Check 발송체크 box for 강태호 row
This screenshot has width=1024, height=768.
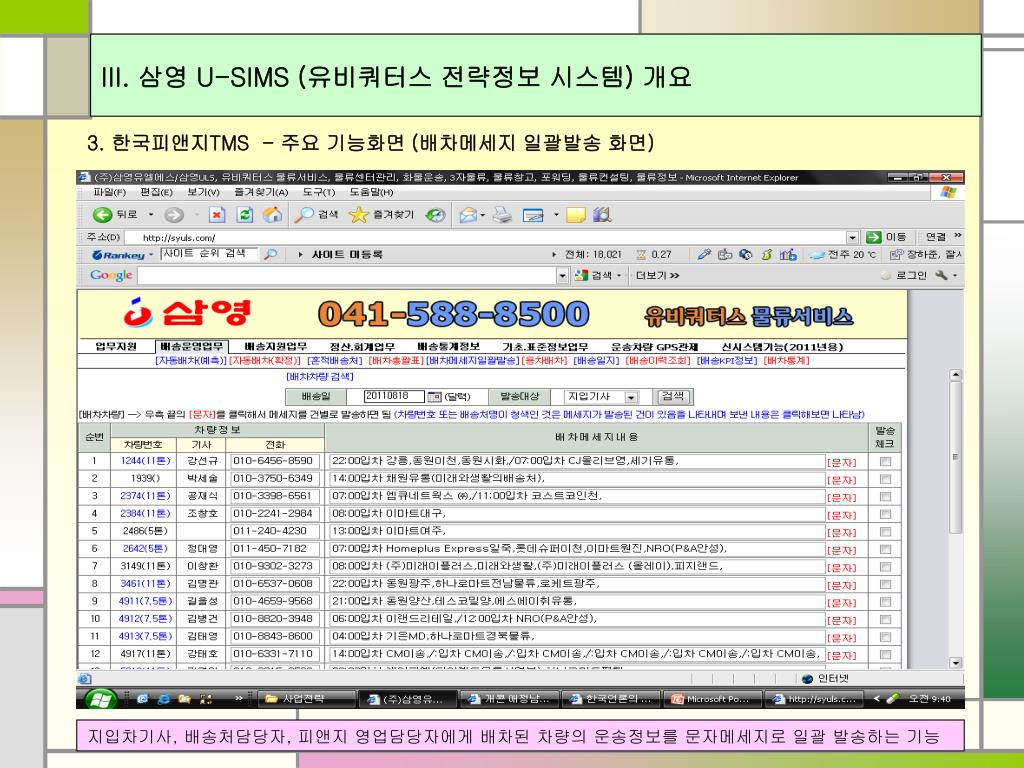886,654
